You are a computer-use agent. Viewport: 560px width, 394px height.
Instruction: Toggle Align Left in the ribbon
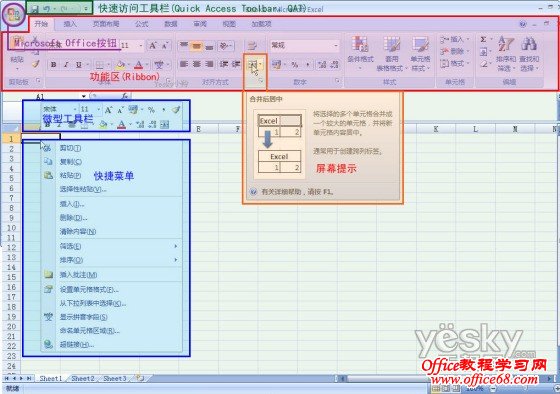(x=184, y=64)
